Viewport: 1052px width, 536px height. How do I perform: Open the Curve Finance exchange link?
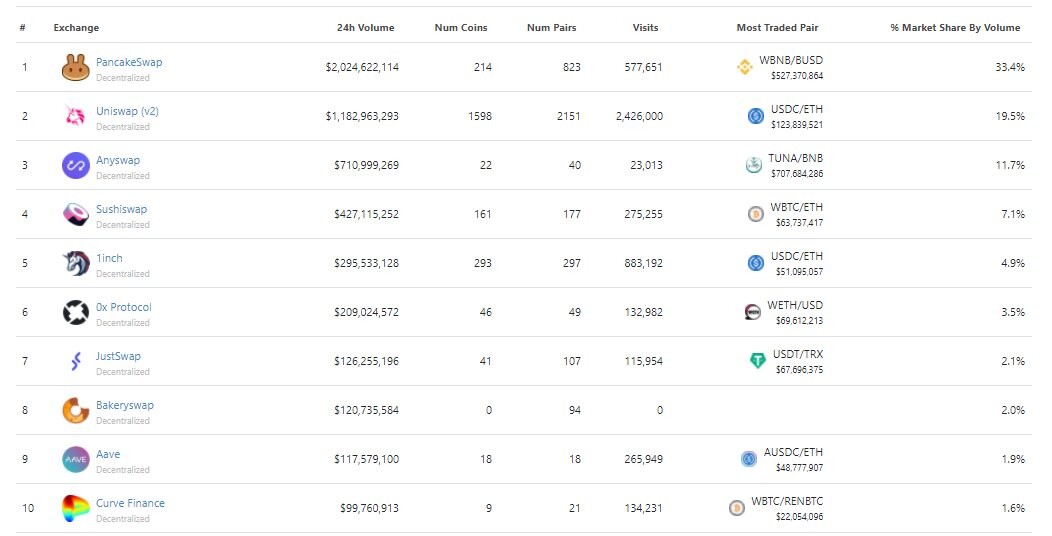(x=130, y=502)
